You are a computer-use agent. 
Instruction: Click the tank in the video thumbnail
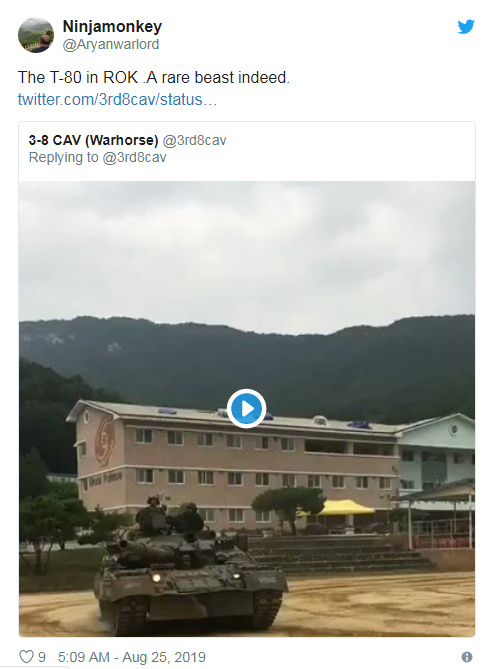pos(191,567)
